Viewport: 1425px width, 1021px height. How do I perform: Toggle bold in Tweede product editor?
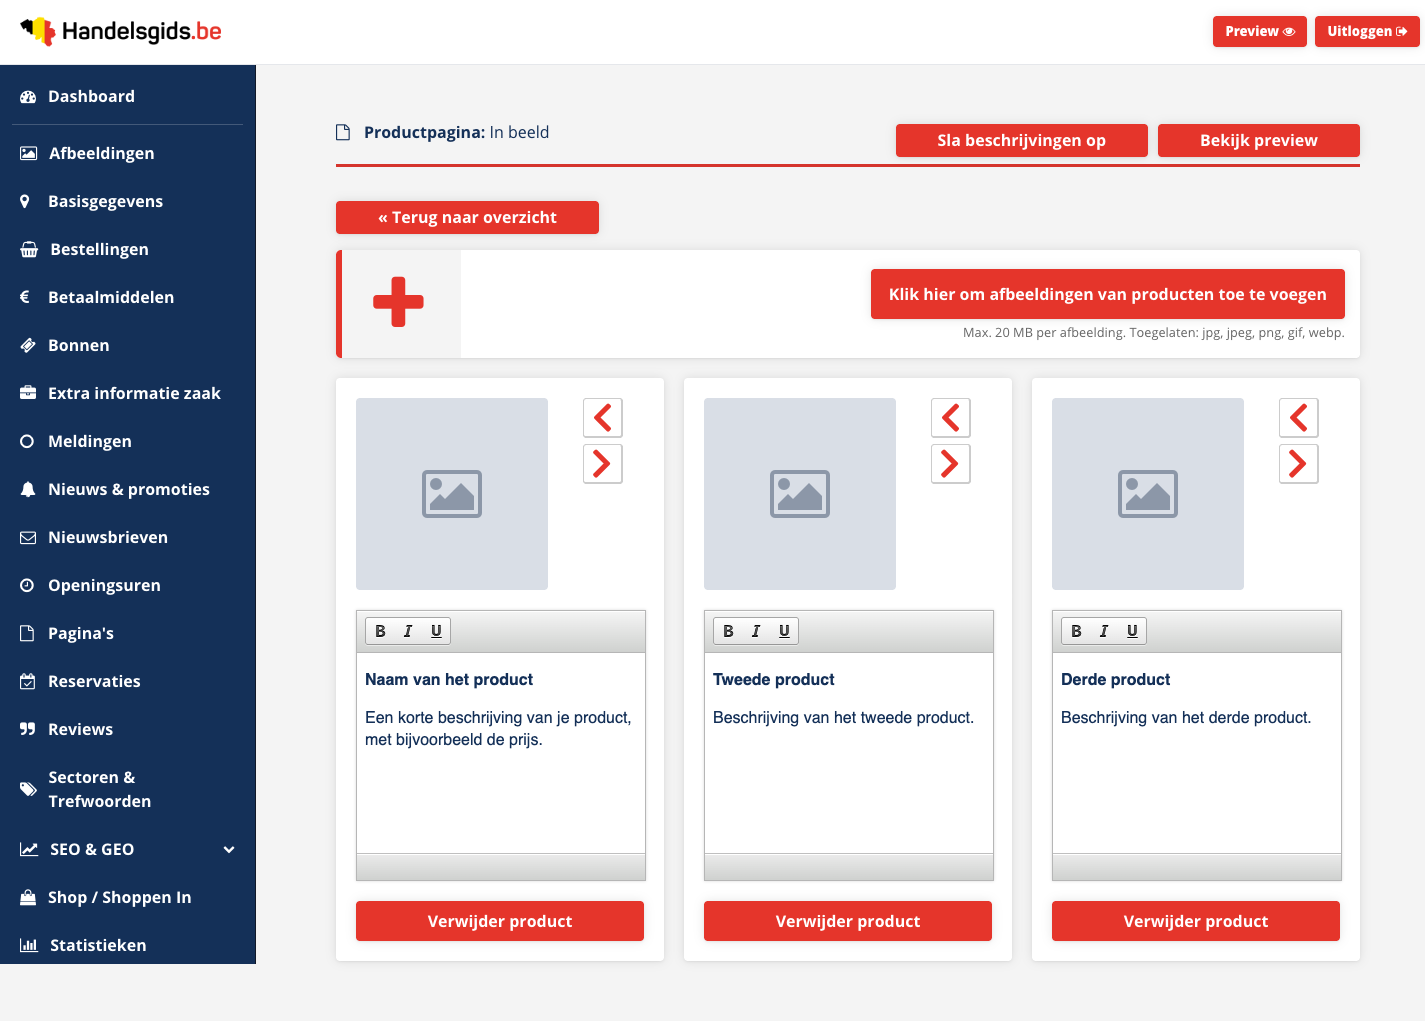coord(728,631)
